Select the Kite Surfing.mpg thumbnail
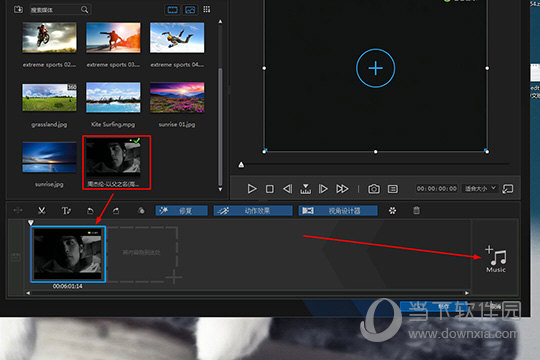 [113, 97]
